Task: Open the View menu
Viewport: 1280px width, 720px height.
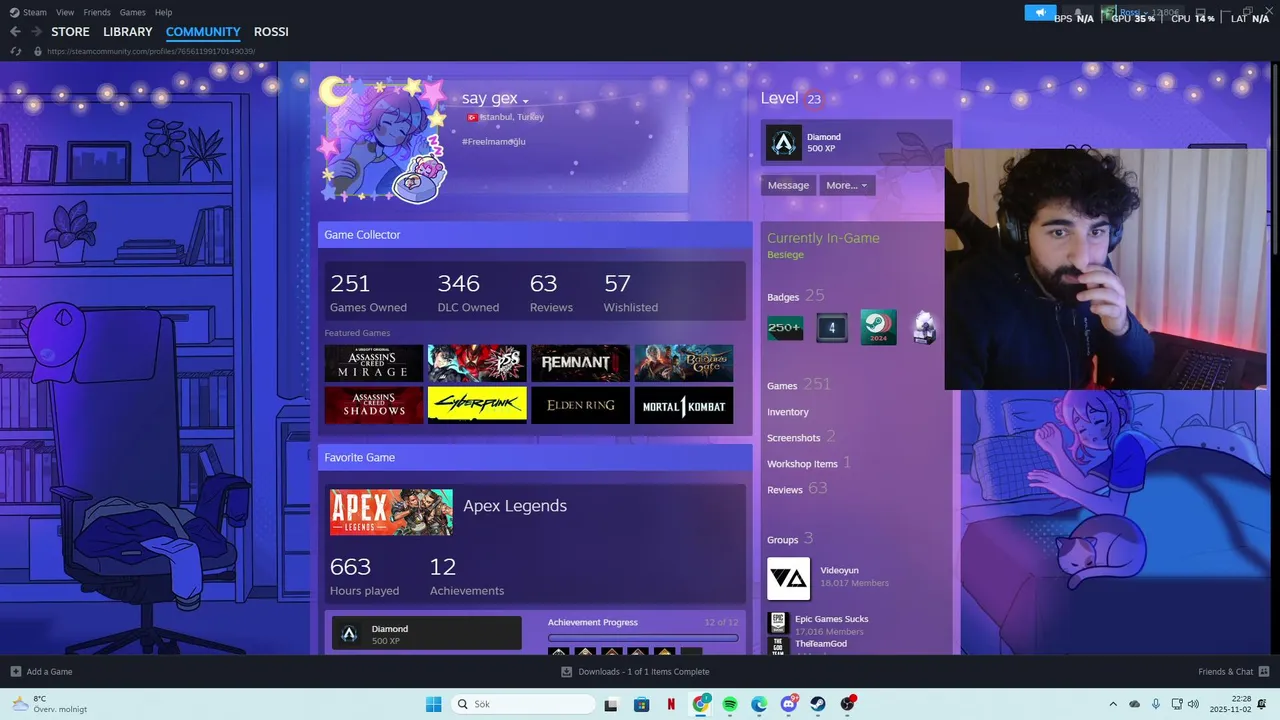Action: click(65, 12)
